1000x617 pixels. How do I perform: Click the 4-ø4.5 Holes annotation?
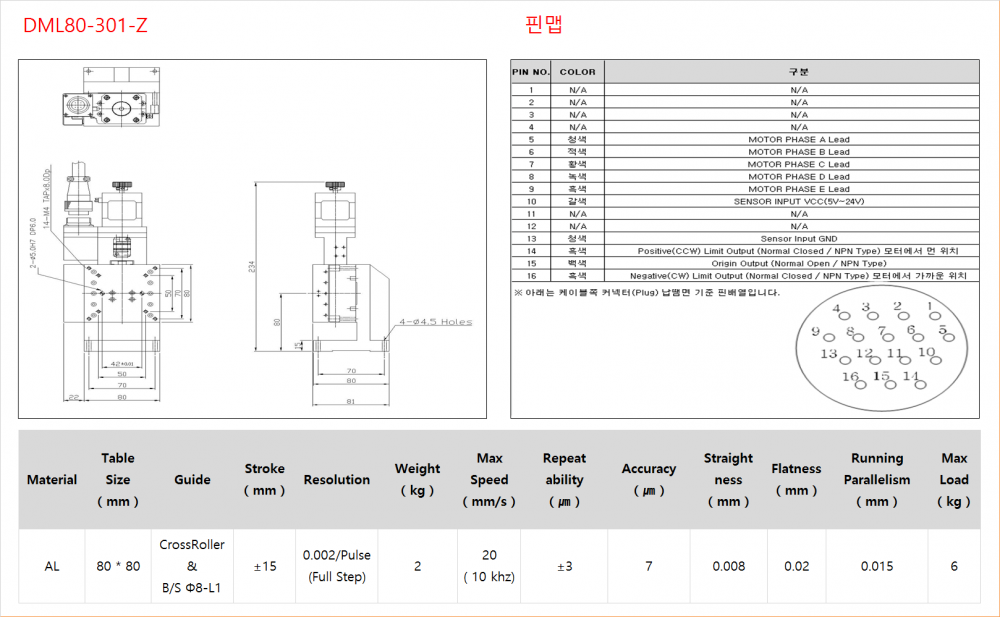pos(436,322)
